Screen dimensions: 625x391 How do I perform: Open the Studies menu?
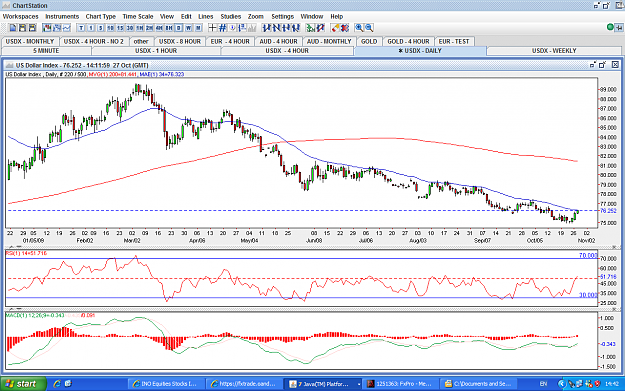231,16
